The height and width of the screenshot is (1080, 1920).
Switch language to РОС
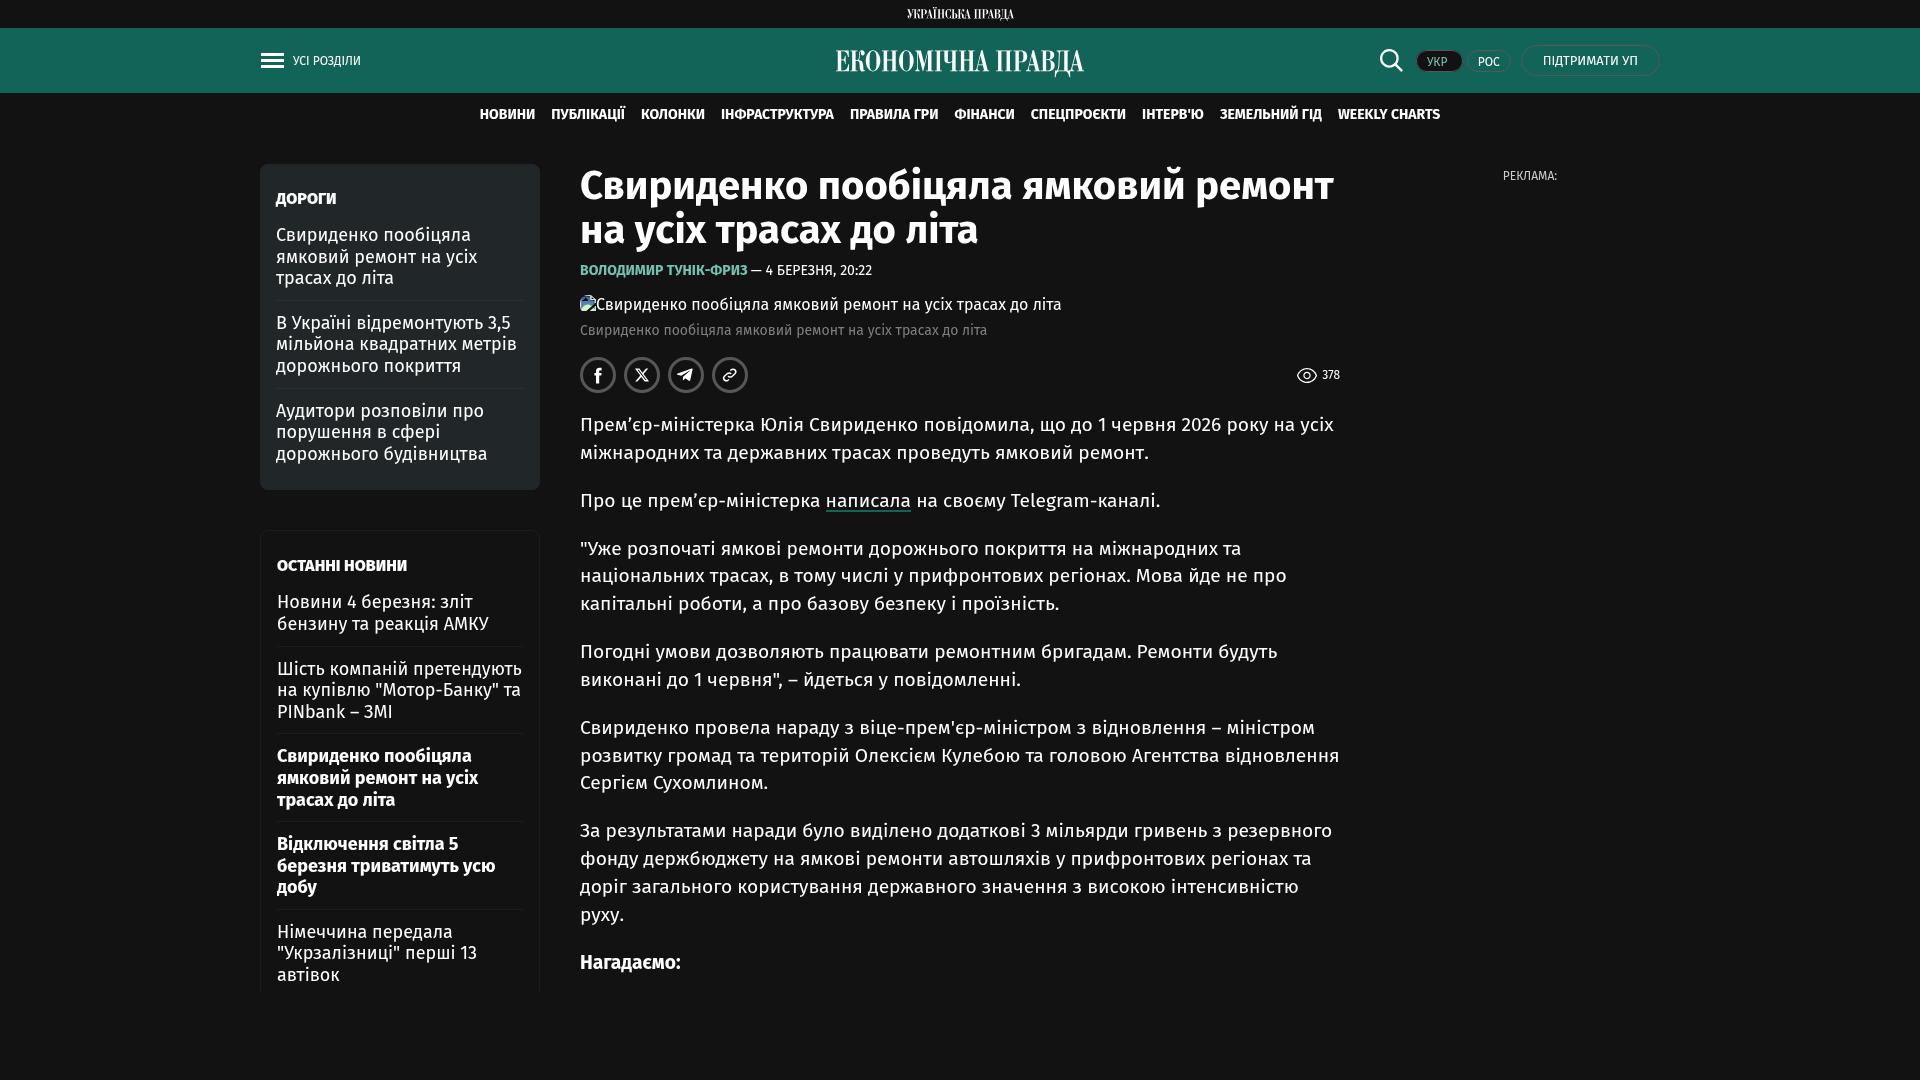click(1488, 62)
